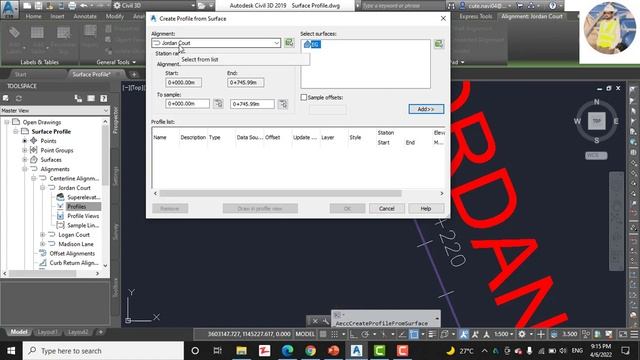Open PowerPoint from the taskbar

pyautogui.click(x=333, y=351)
